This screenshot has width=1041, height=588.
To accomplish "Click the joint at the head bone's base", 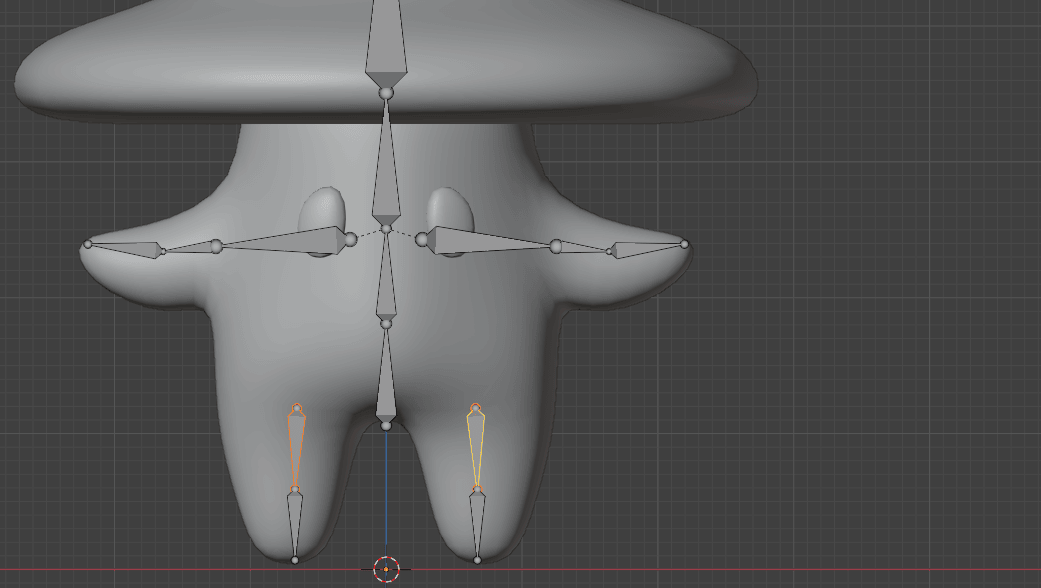I will pos(386,93).
